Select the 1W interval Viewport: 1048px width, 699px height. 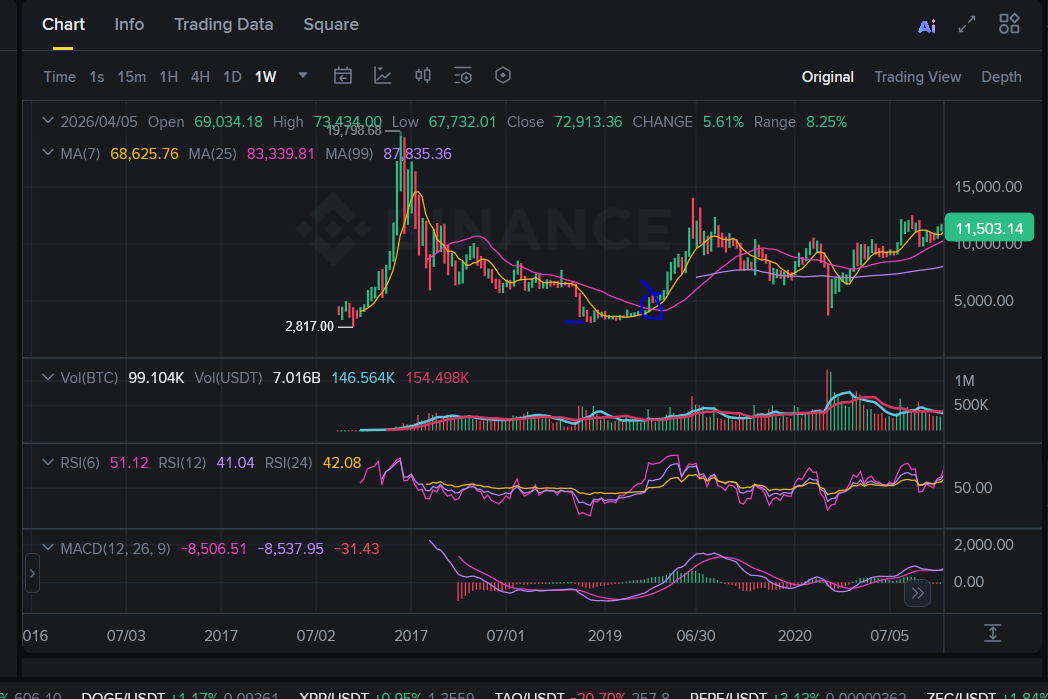click(265, 77)
